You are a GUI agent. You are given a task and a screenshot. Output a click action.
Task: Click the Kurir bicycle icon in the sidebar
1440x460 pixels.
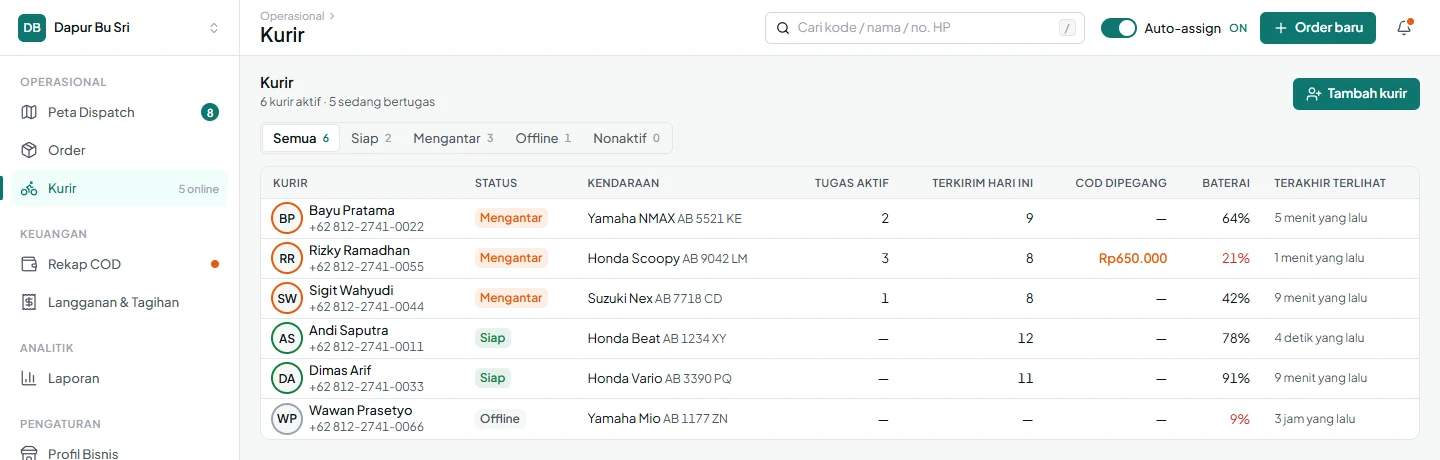click(29, 188)
